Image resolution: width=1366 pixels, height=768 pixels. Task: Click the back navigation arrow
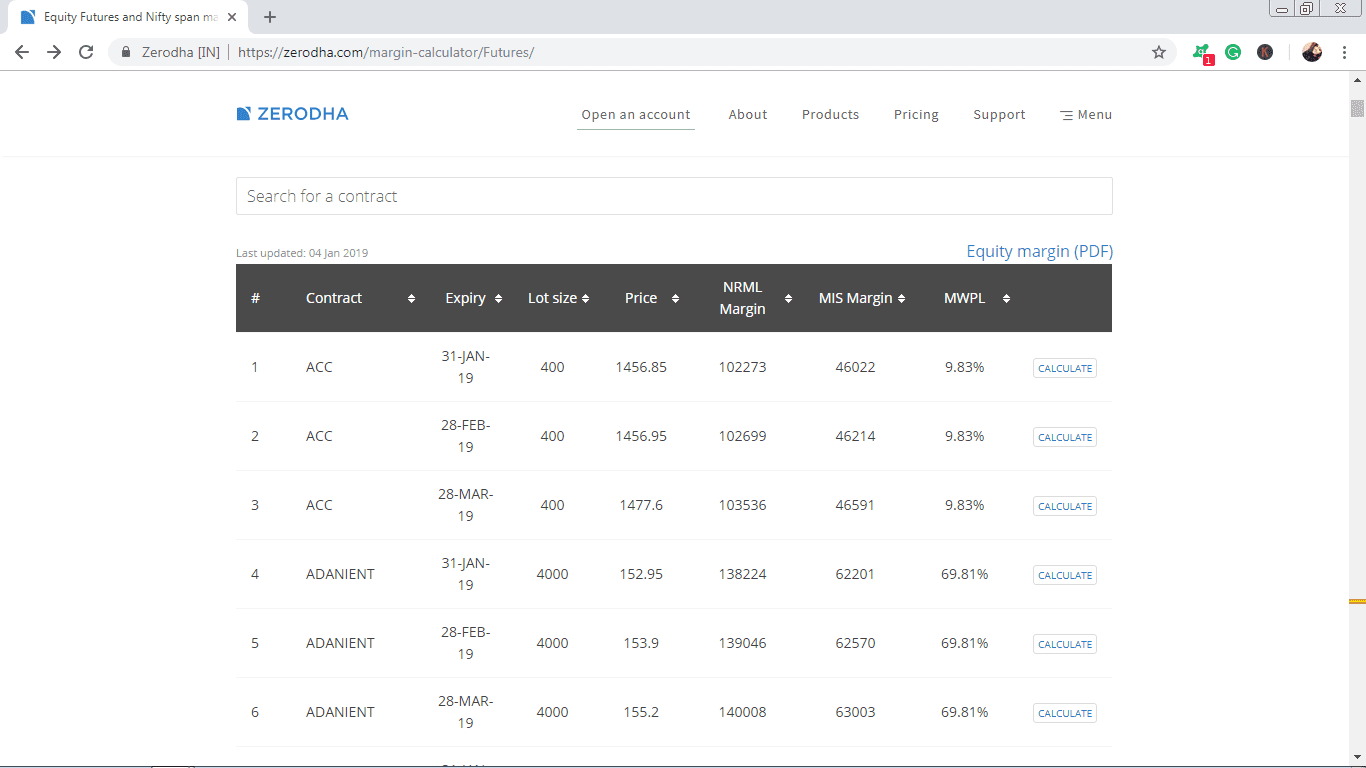point(21,52)
